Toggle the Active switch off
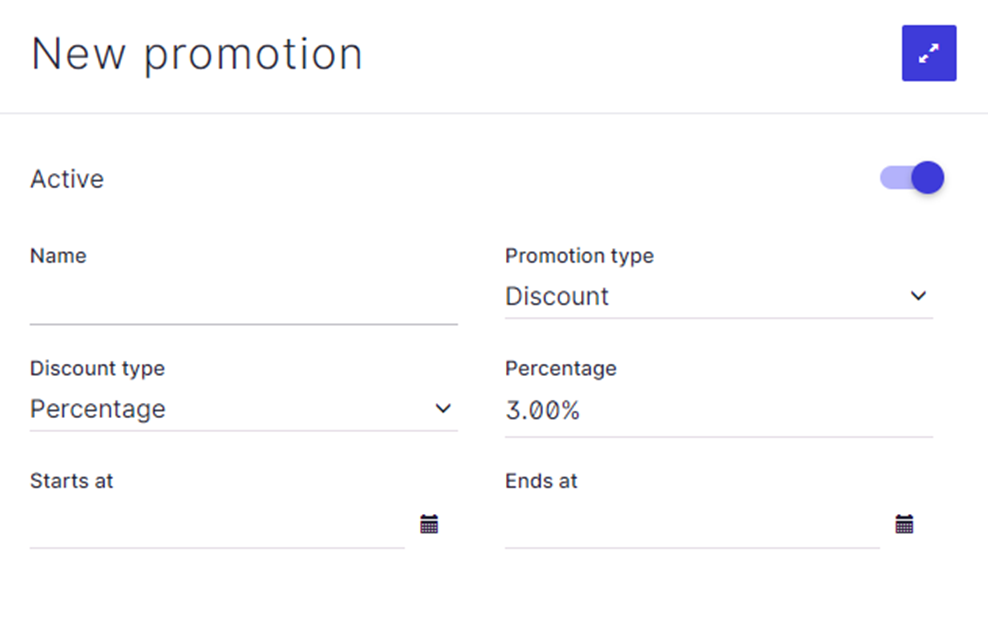 point(913,178)
